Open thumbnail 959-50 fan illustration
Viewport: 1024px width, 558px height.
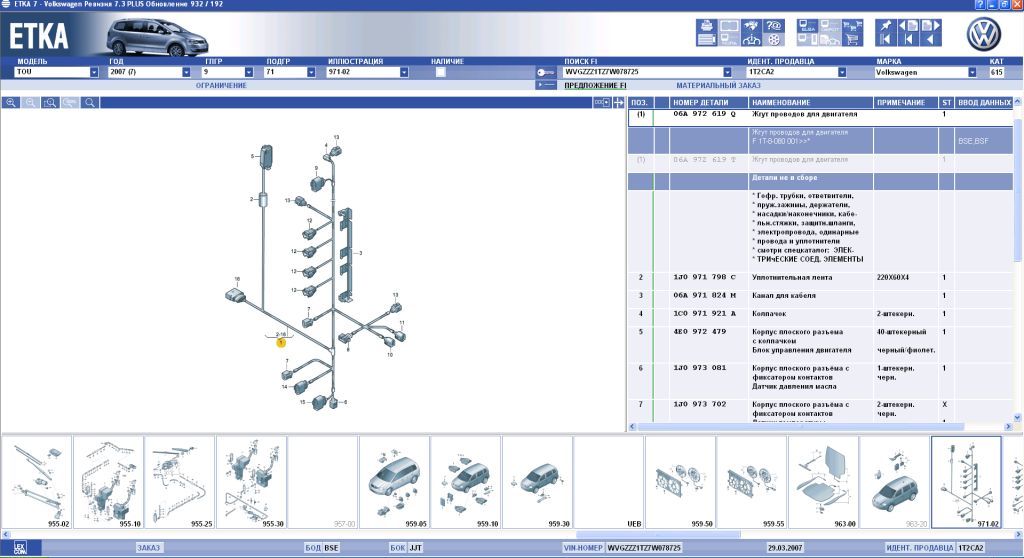pyautogui.click(x=680, y=482)
